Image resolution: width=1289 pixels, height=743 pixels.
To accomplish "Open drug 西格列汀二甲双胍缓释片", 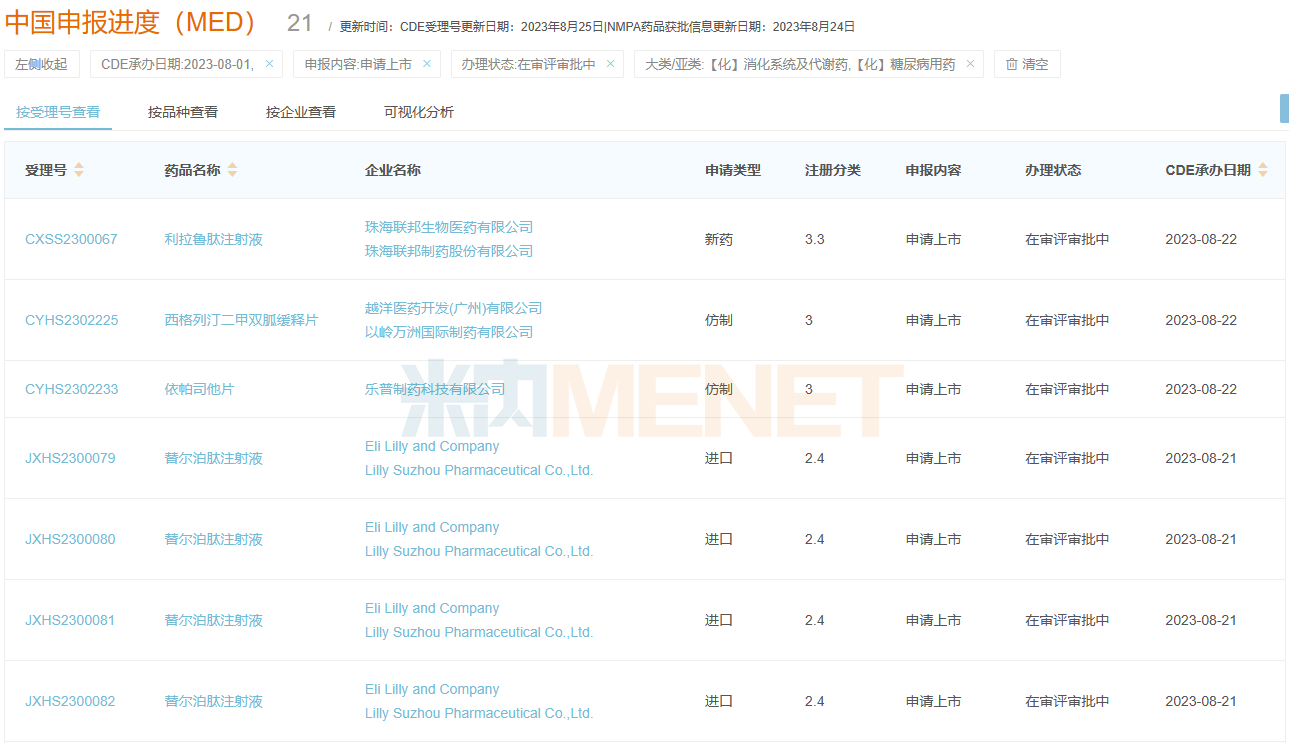I will click(x=242, y=320).
